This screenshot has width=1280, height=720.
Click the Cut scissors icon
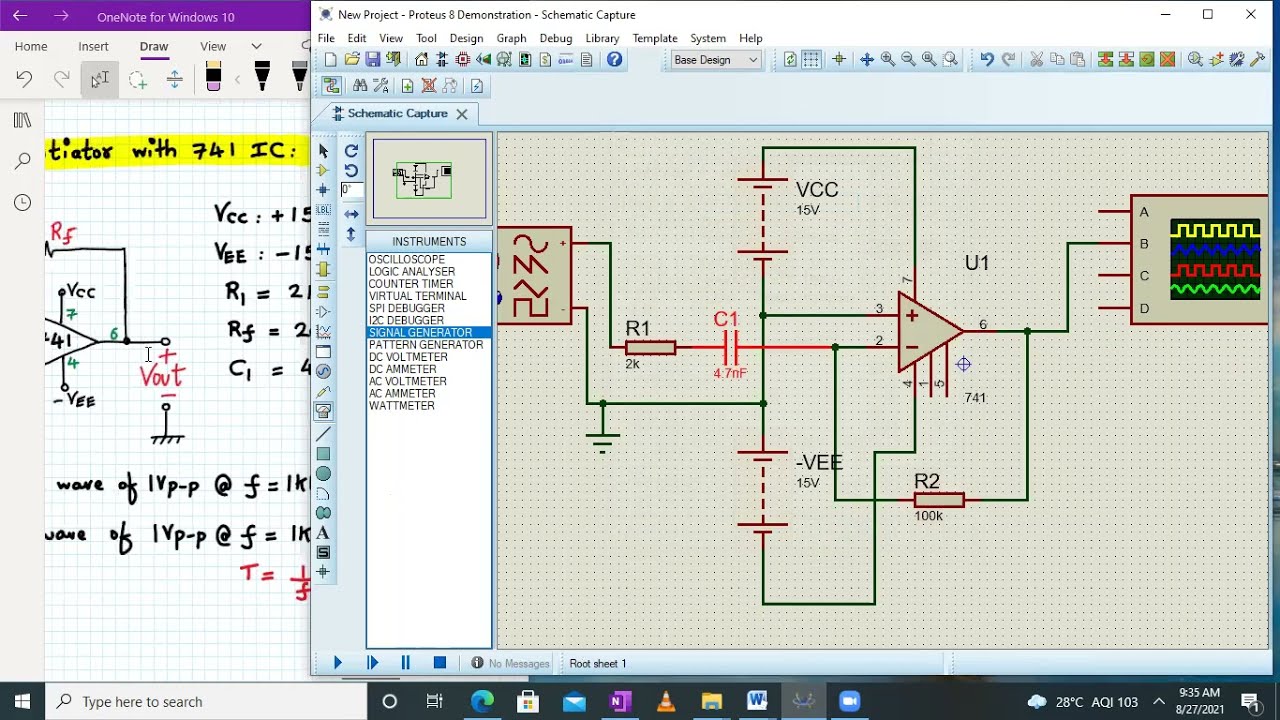pyautogui.click(x=1036, y=60)
